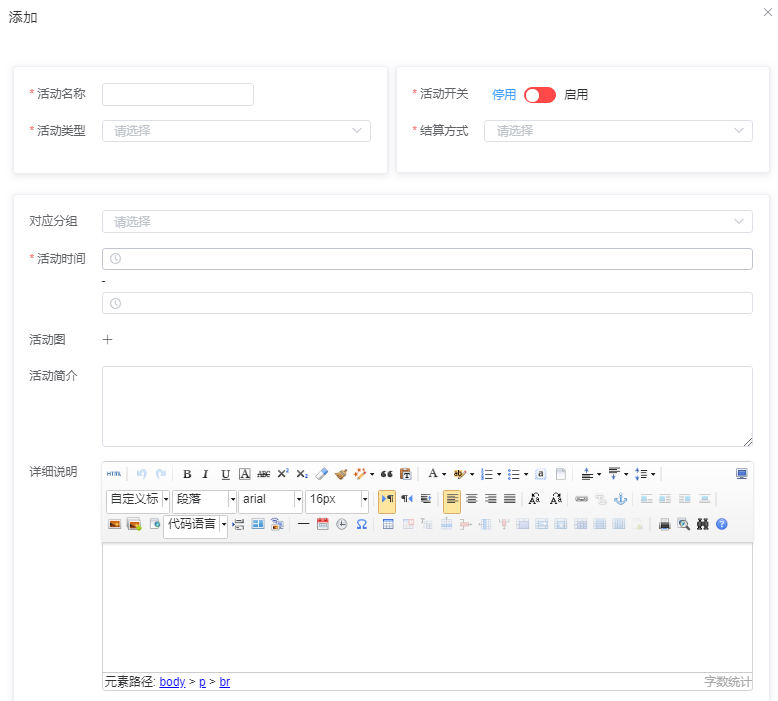
Task: Click the end time field of 活动时间
Action: (x=427, y=303)
